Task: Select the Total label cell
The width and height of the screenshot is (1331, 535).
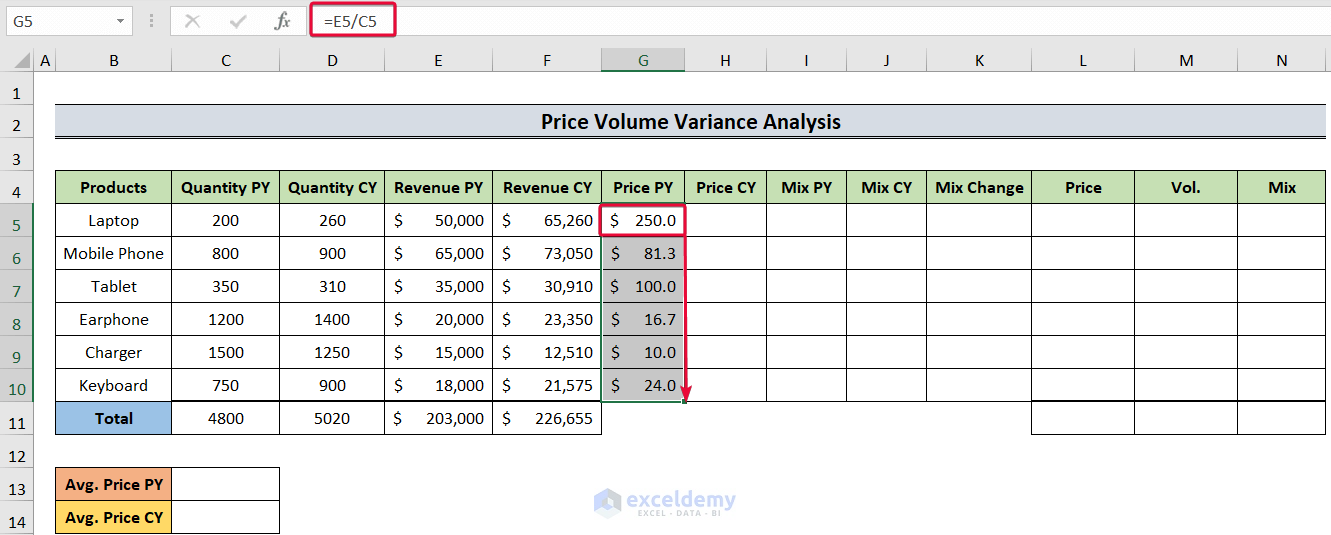Action: (x=114, y=419)
